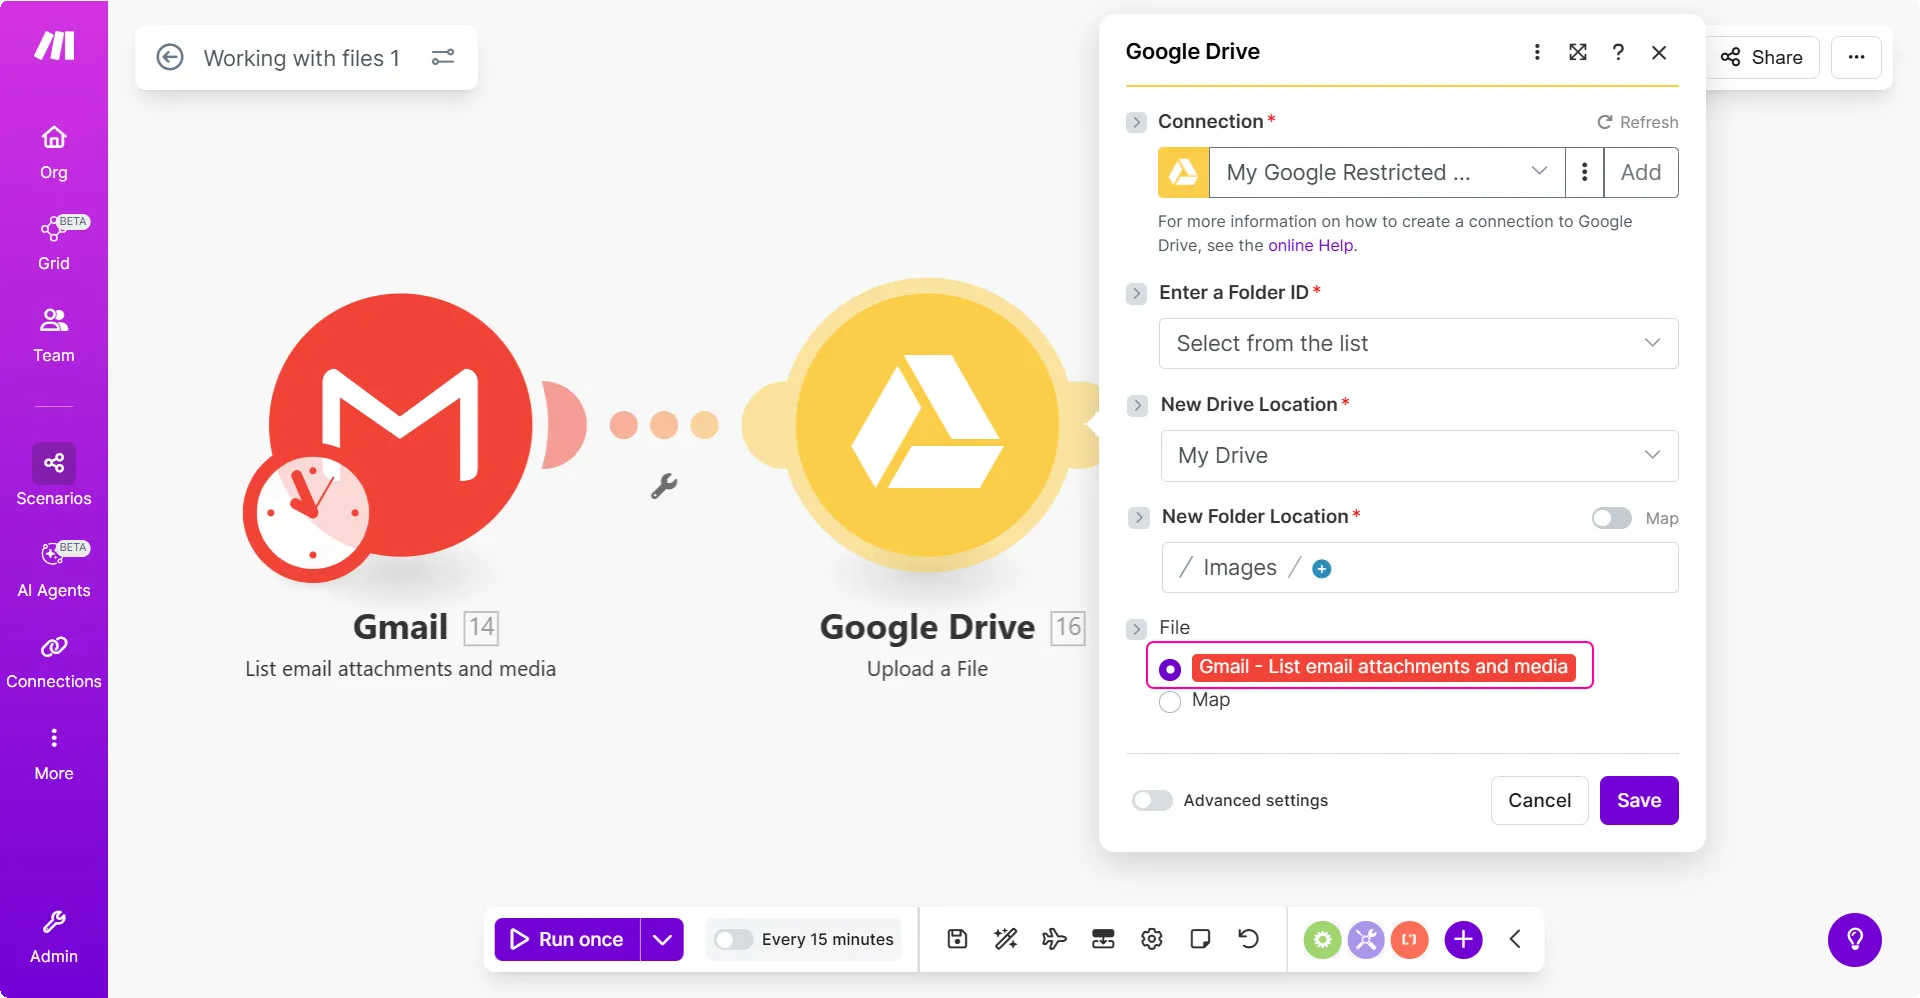
Task: Click the Save button in panel
Action: click(x=1639, y=800)
